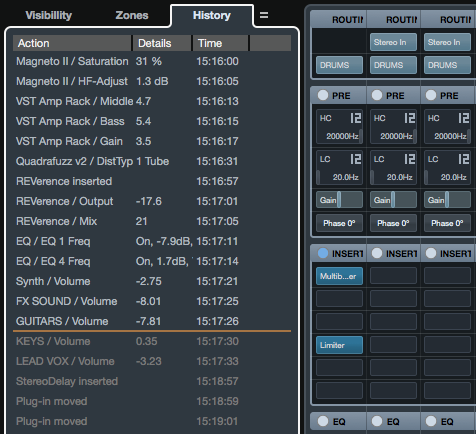The width and height of the screenshot is (476, 434).
Task: Toggle the third channel EQ bypass circle
Action: click(x=431, y=421)
